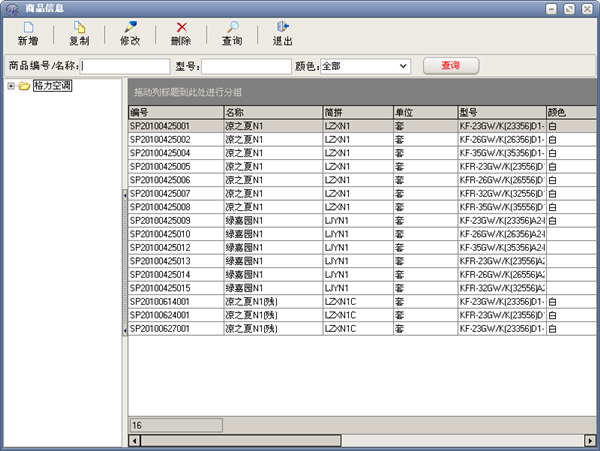Viewport: 600px width, 451px height.
Task: Focus the 商品编号/名称 input field
Action: tap(126, 66)
